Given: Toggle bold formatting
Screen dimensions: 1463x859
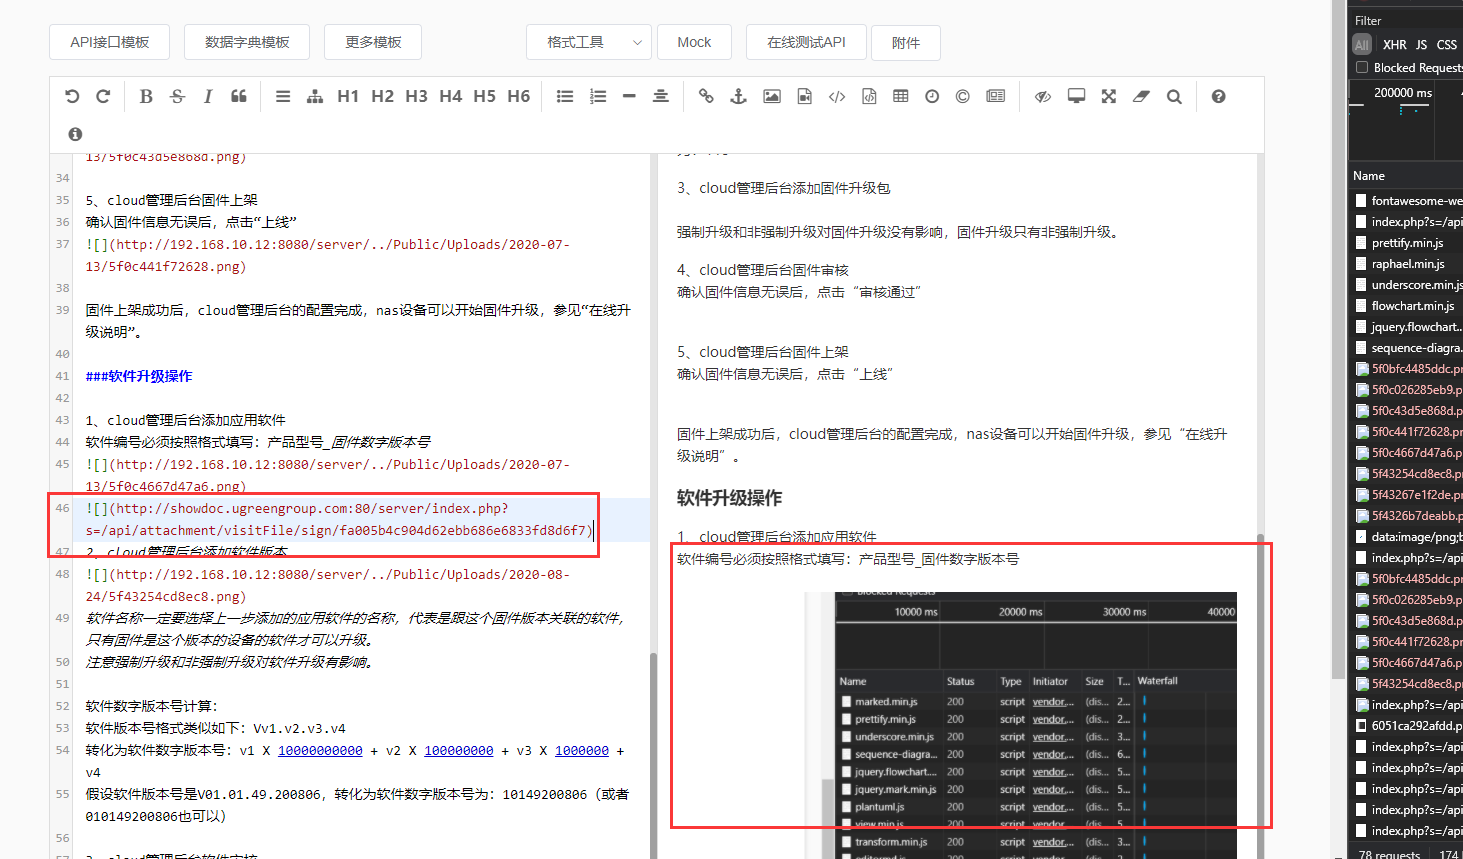Looking at the screenshot, I should (x=146, y=97).
